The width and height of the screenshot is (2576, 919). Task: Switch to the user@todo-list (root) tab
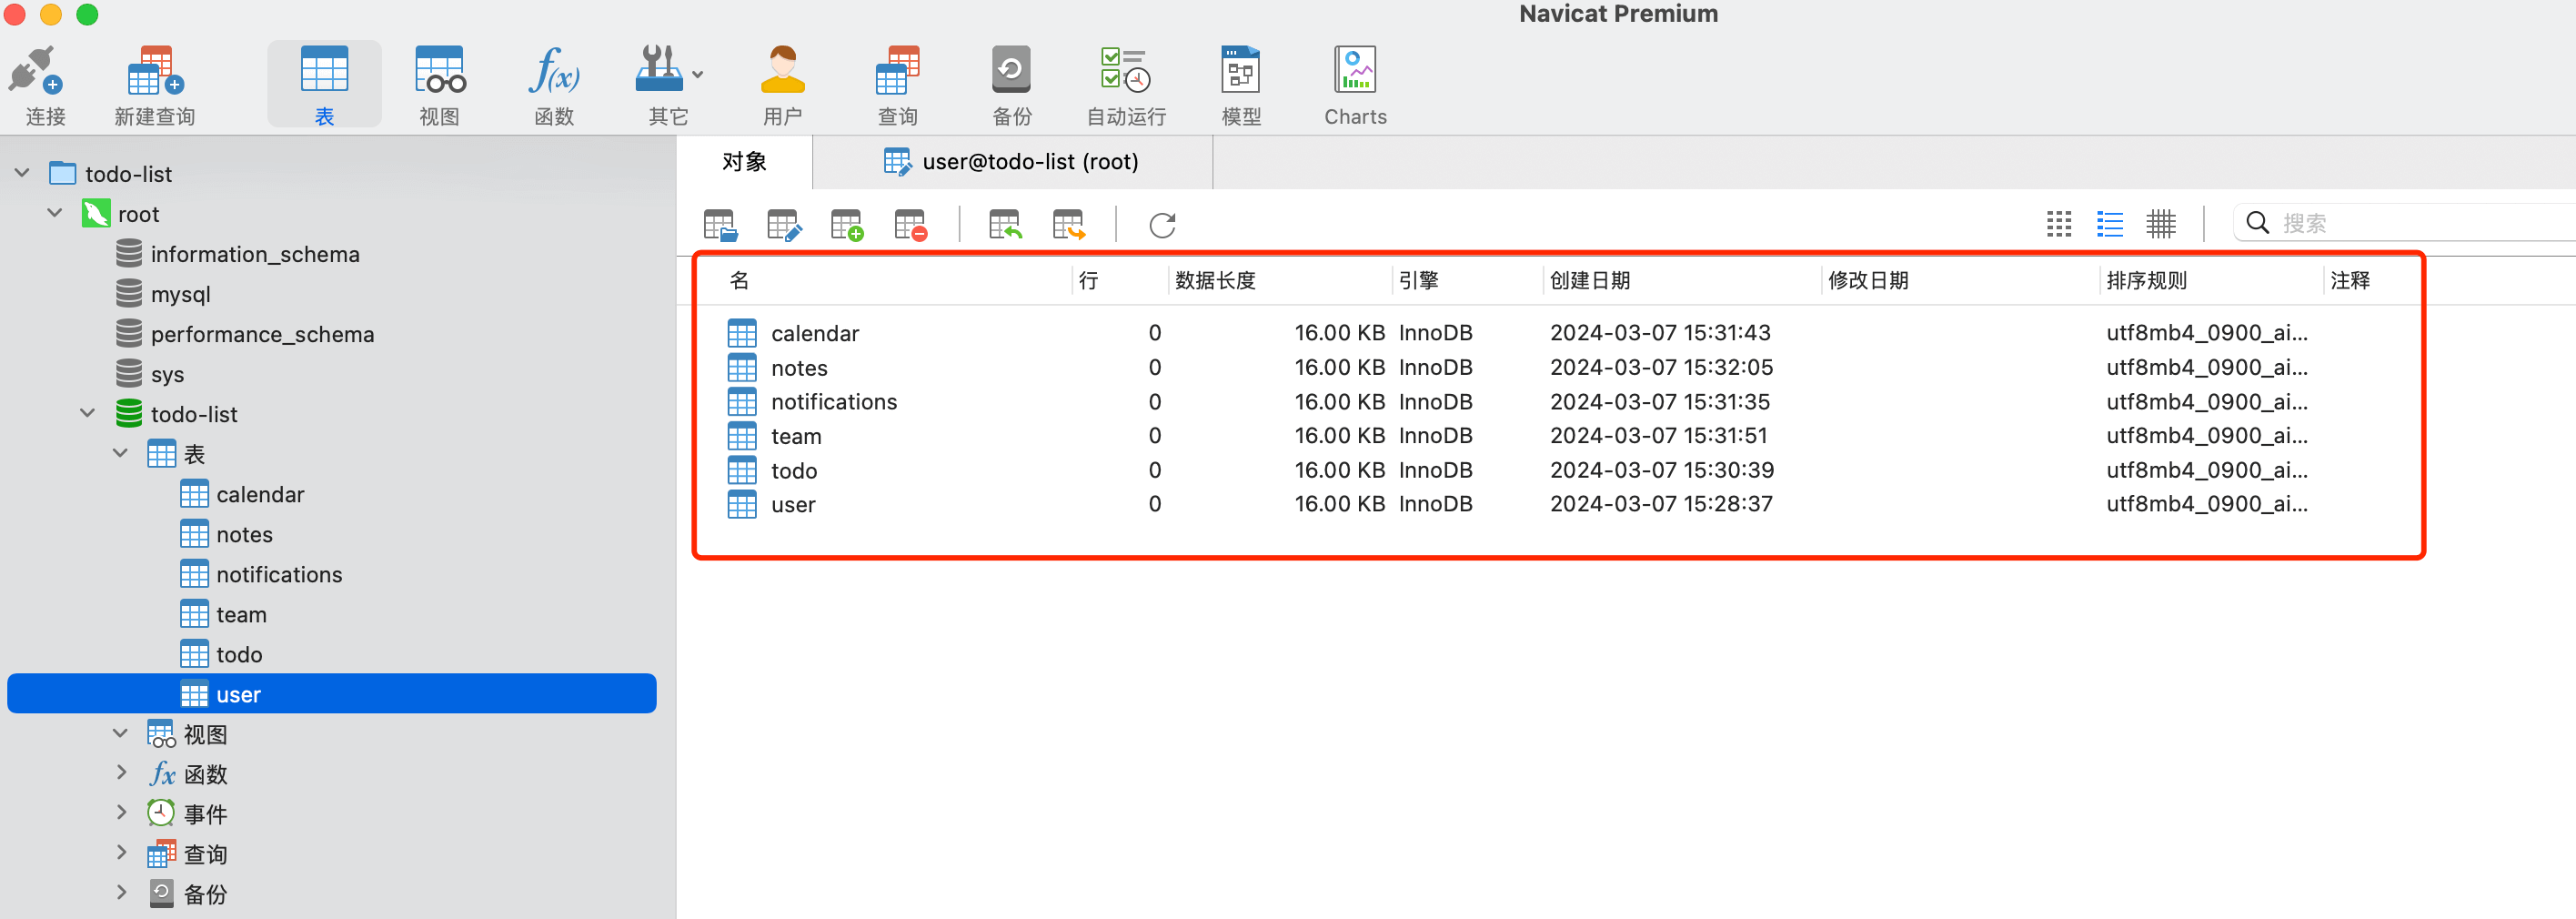click(x=1012, y=162)
